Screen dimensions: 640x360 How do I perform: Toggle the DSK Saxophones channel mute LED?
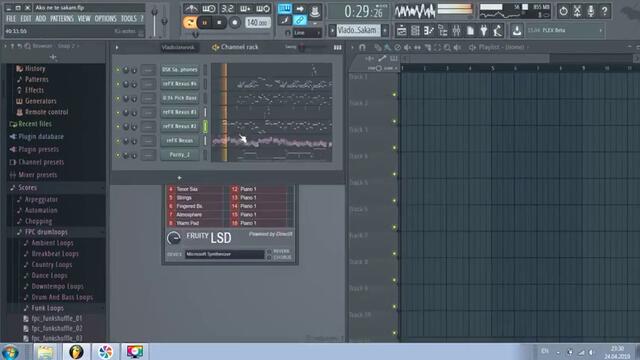pyautogui.click(x=118, y=70)
